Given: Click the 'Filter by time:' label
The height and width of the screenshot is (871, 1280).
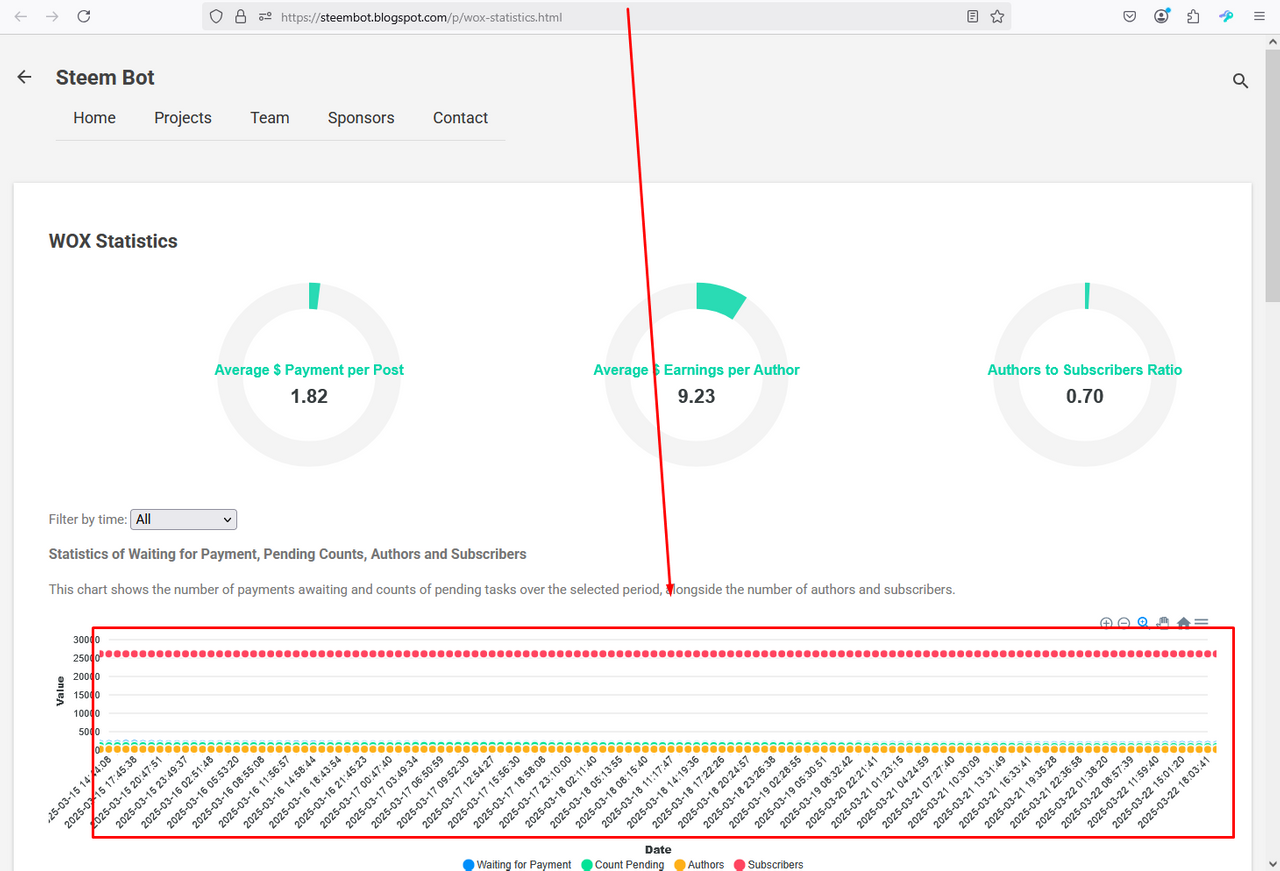Looking at the screenshot, I should (88, 519).
